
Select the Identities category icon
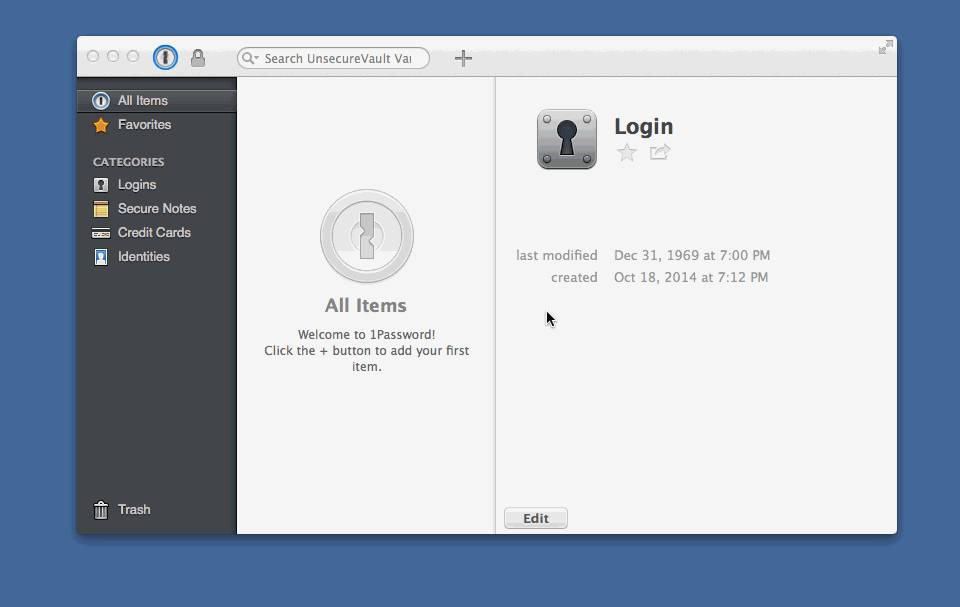pyautogui.click(x=101, y=256)
